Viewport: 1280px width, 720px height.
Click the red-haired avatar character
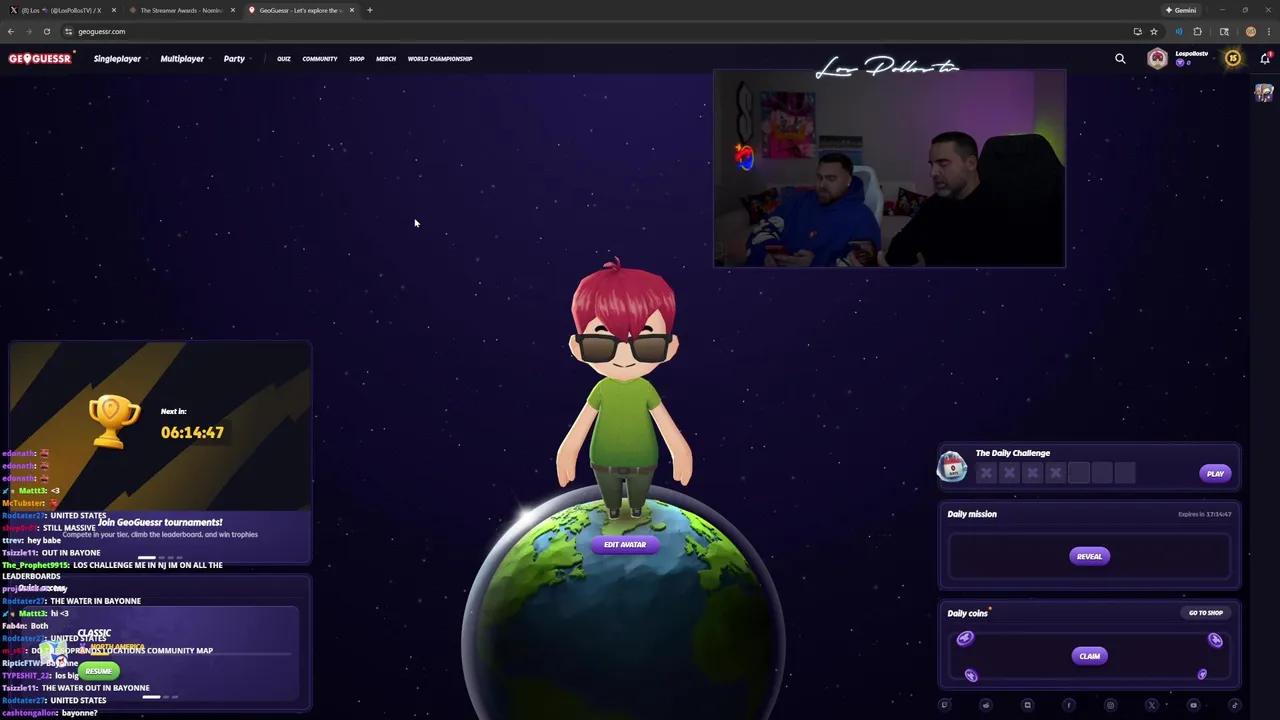624,390
